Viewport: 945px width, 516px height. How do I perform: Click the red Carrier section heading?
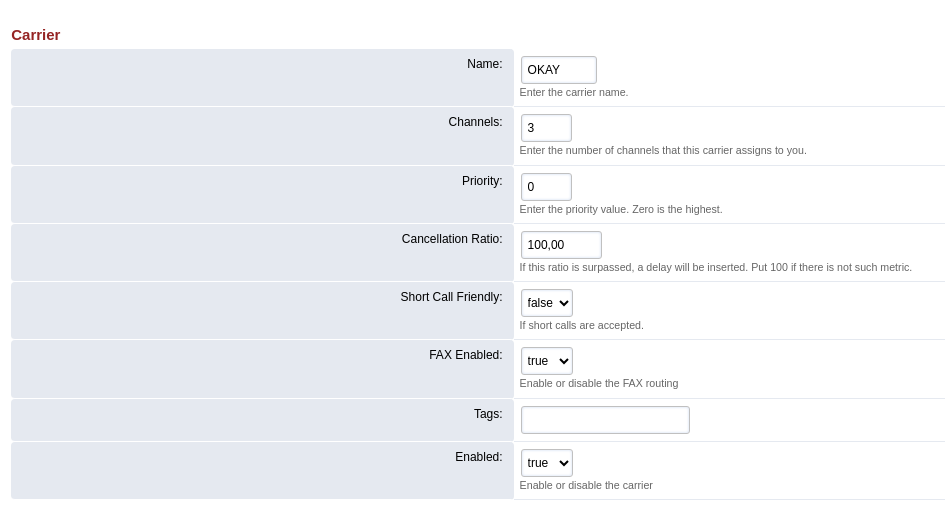(x=36, y=35)
